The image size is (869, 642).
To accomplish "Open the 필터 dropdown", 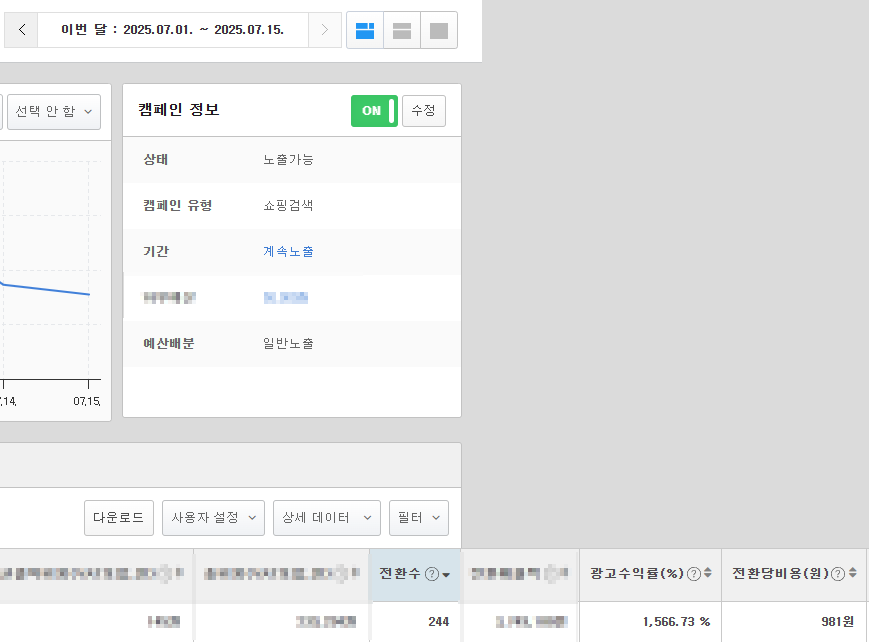I will 419,518.
